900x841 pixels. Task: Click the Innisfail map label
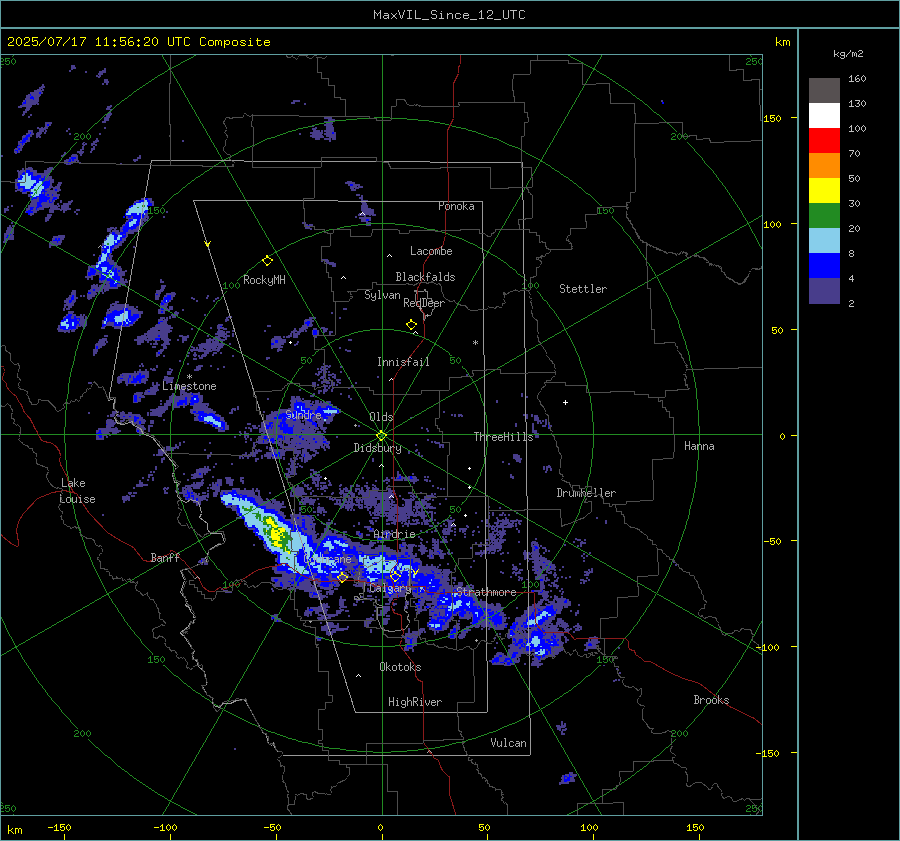click(403, 362)
